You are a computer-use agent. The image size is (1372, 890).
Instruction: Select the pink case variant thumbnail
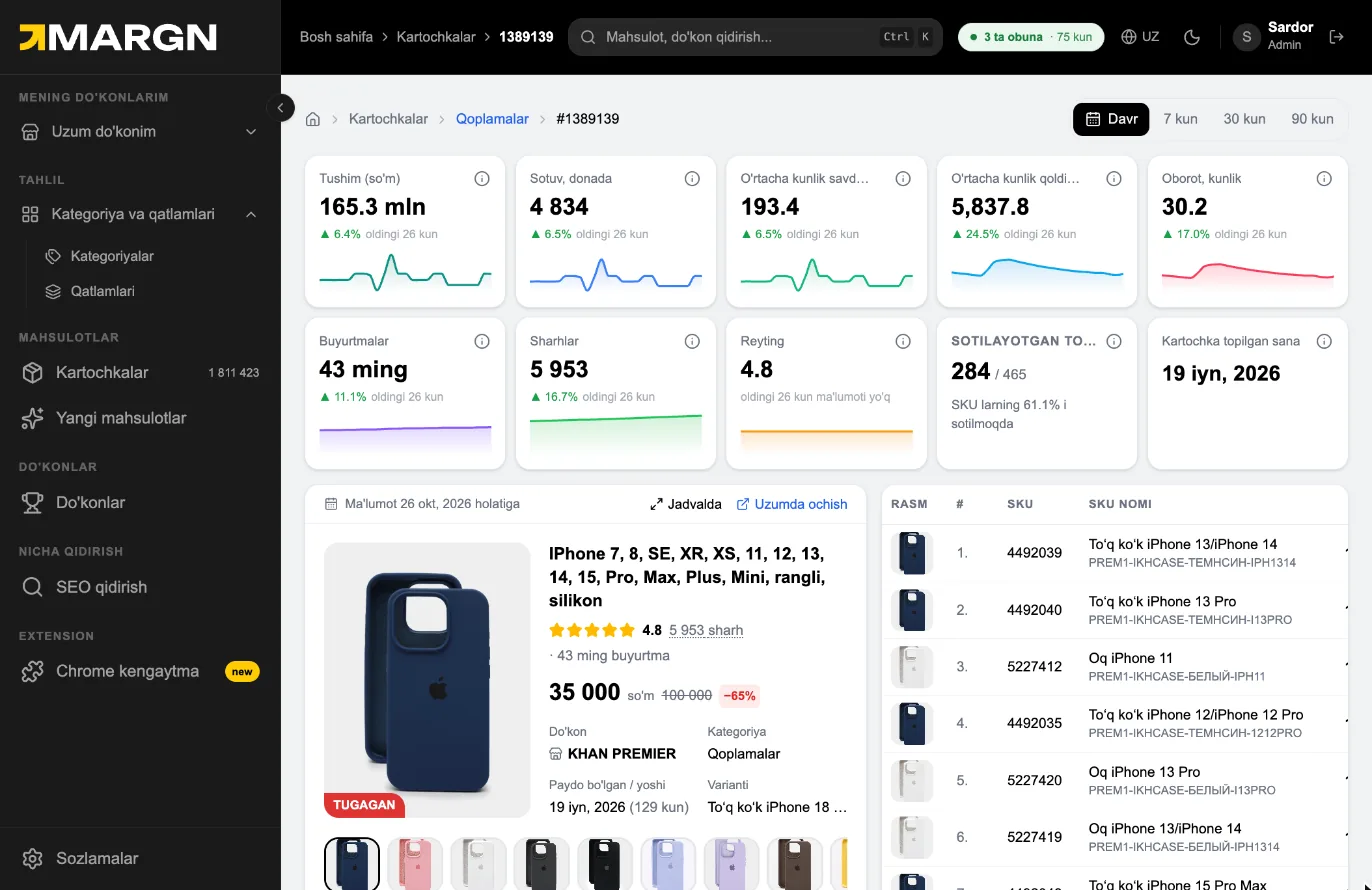point(415,864)
